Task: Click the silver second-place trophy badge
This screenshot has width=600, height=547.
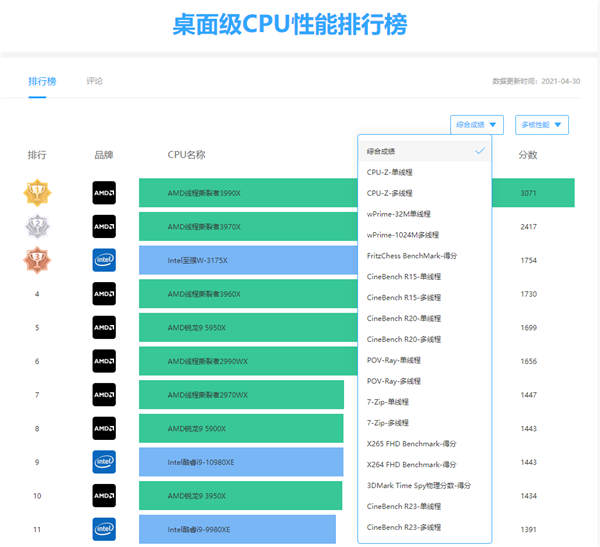Action: [37, 226]
